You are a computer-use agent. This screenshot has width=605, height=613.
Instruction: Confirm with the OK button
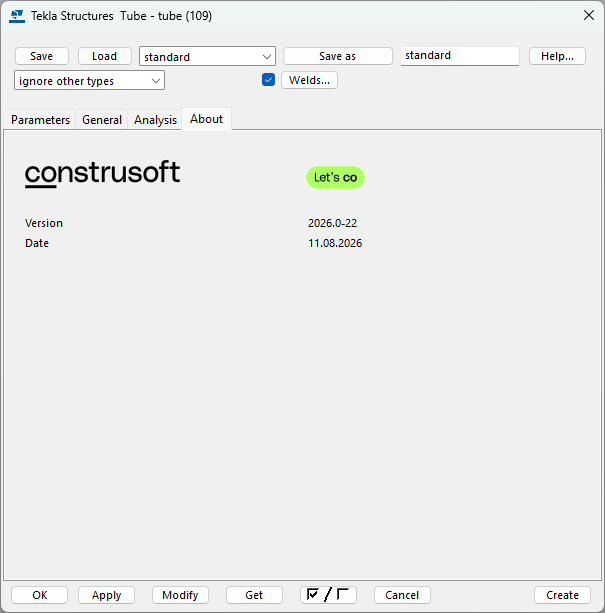[39, 595]
